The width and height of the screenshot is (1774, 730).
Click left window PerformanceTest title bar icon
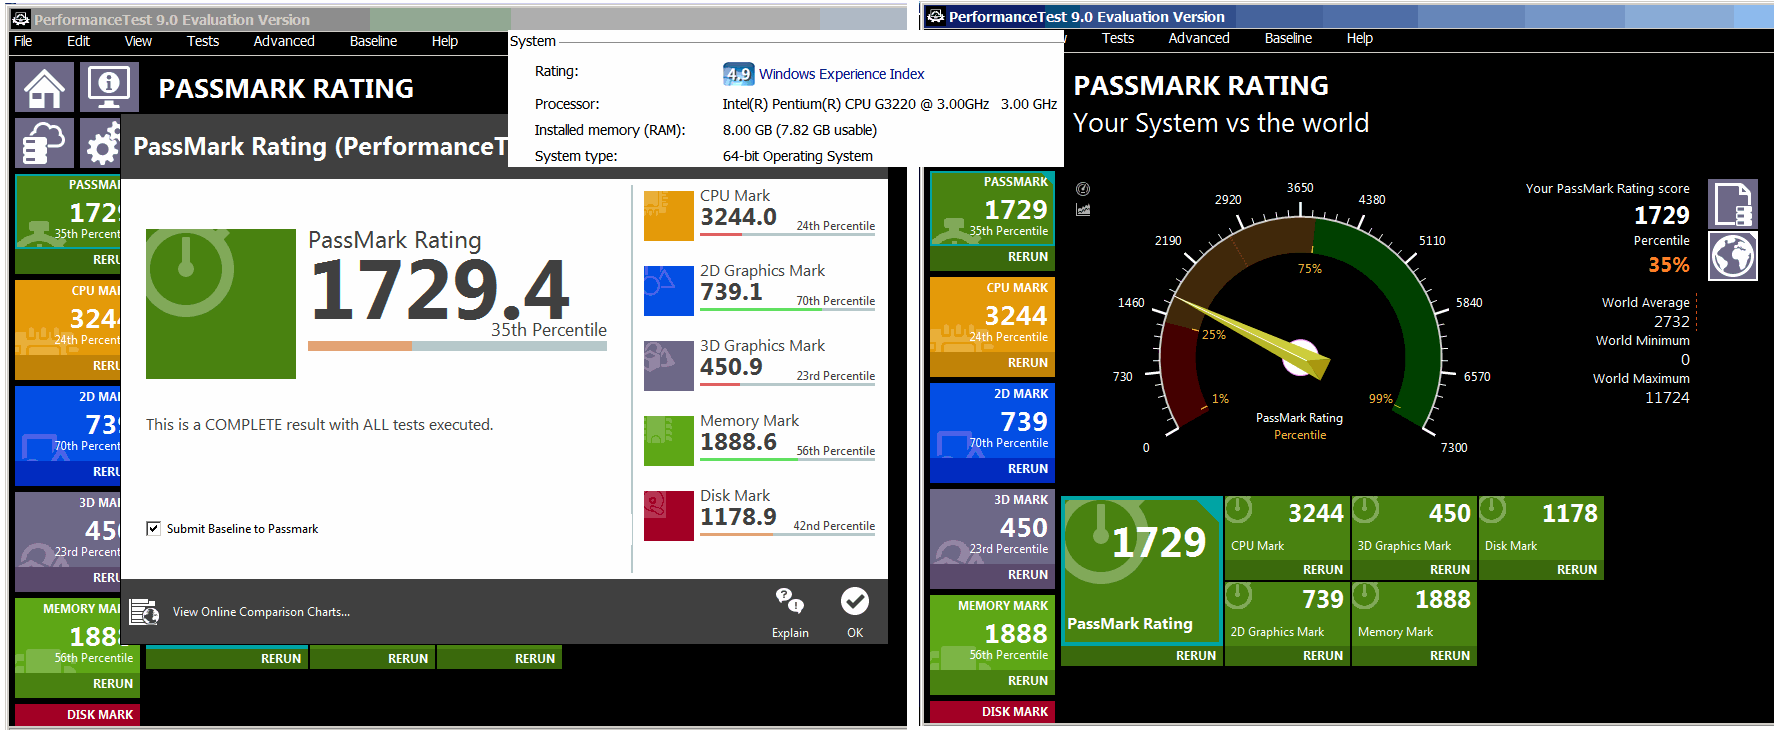click(21, 19)
